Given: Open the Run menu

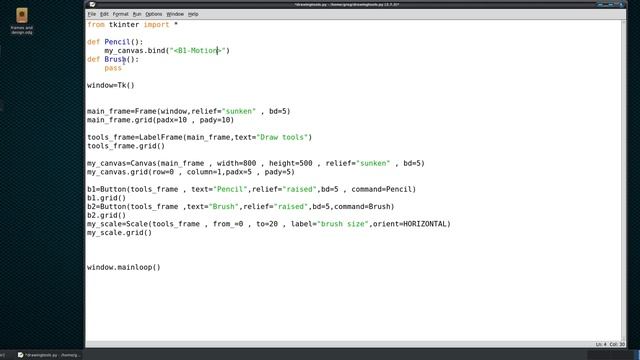Looking at the screenshot, I should point(137,14).
